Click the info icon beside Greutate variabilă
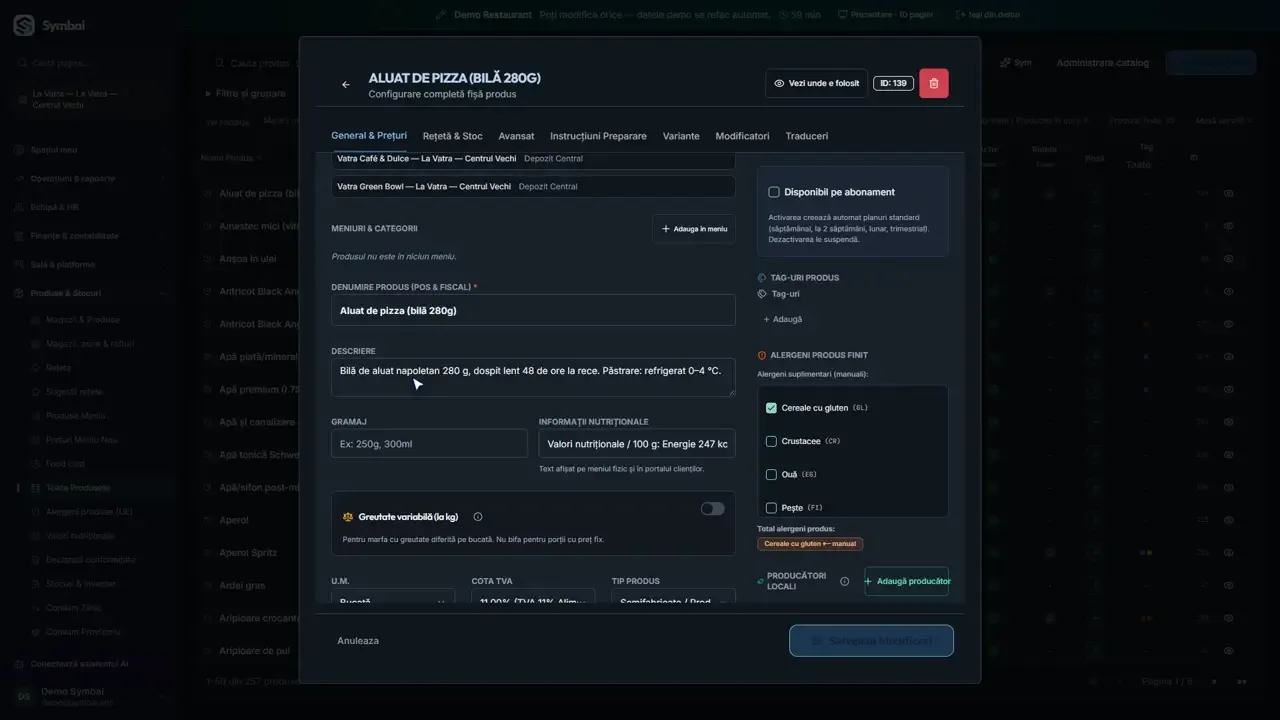Viewport: 1280px width, 720px height. pos(477,517)
